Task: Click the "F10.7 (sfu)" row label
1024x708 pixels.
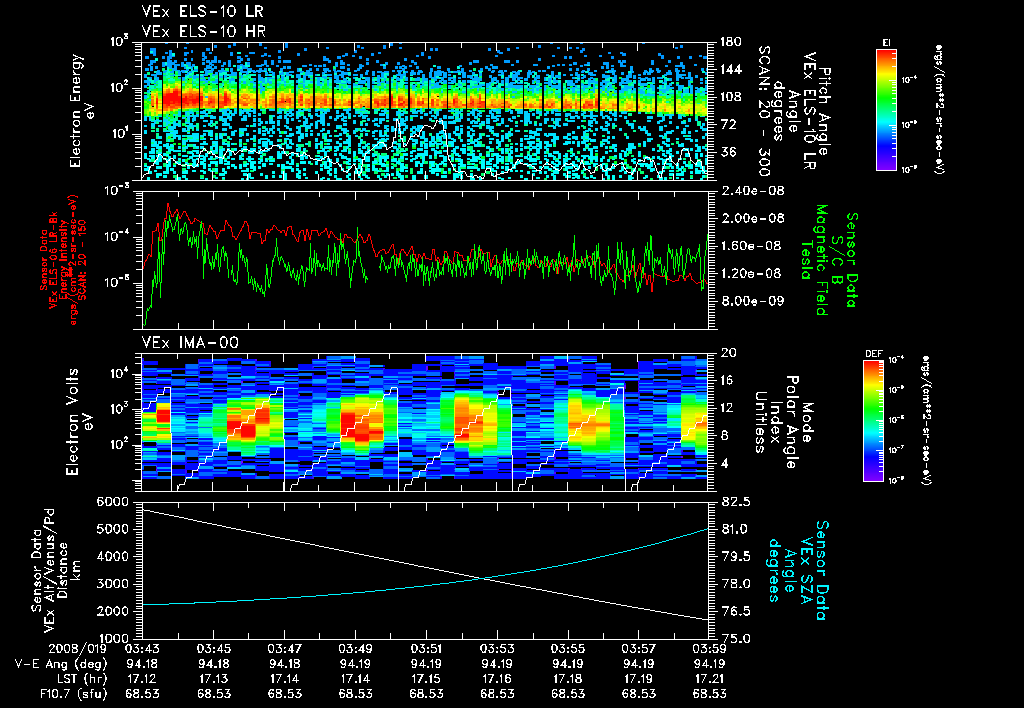Action: [x=73, y=694]
